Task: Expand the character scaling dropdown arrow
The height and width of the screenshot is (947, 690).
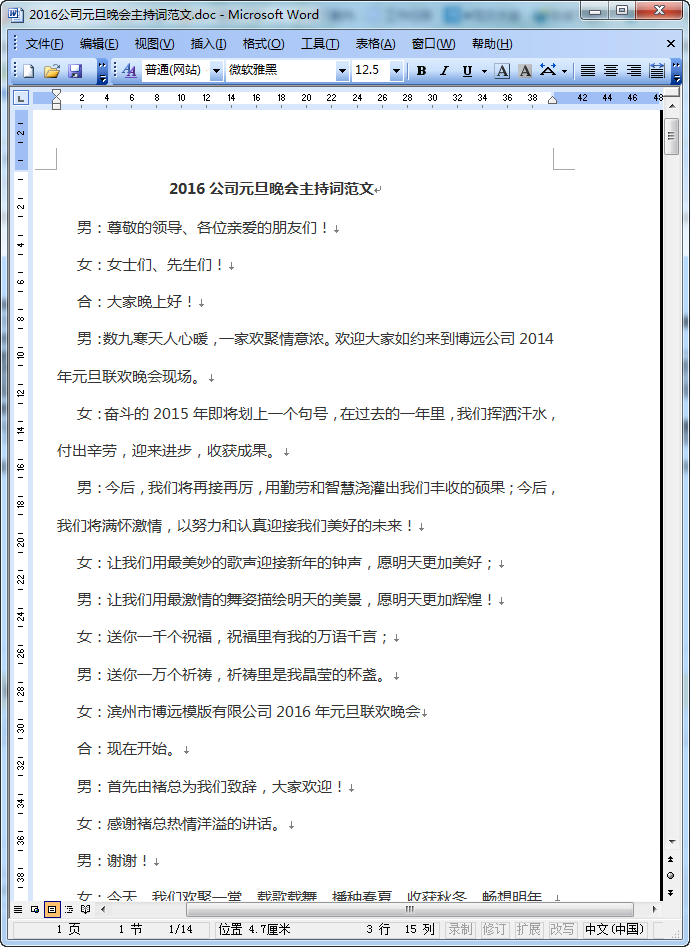Action: pos(564,71)
